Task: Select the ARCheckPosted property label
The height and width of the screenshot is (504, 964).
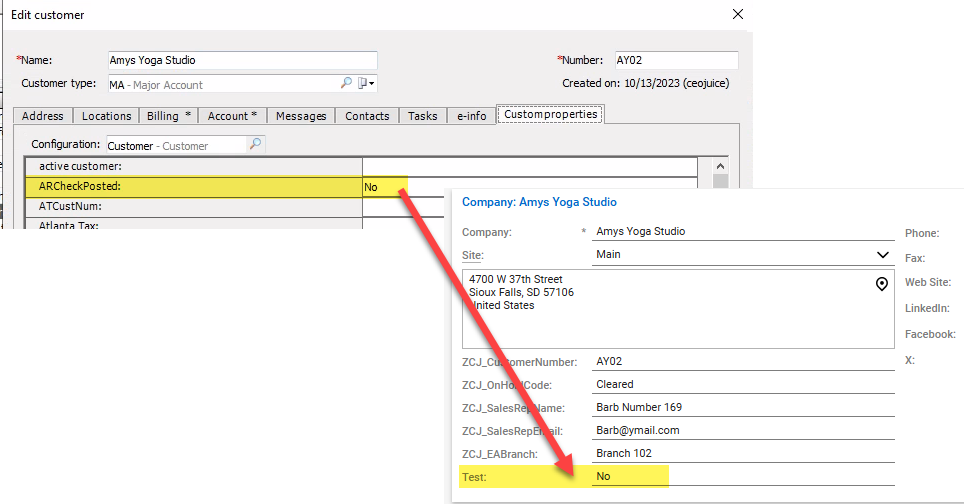Action: (x=79, y=186)
